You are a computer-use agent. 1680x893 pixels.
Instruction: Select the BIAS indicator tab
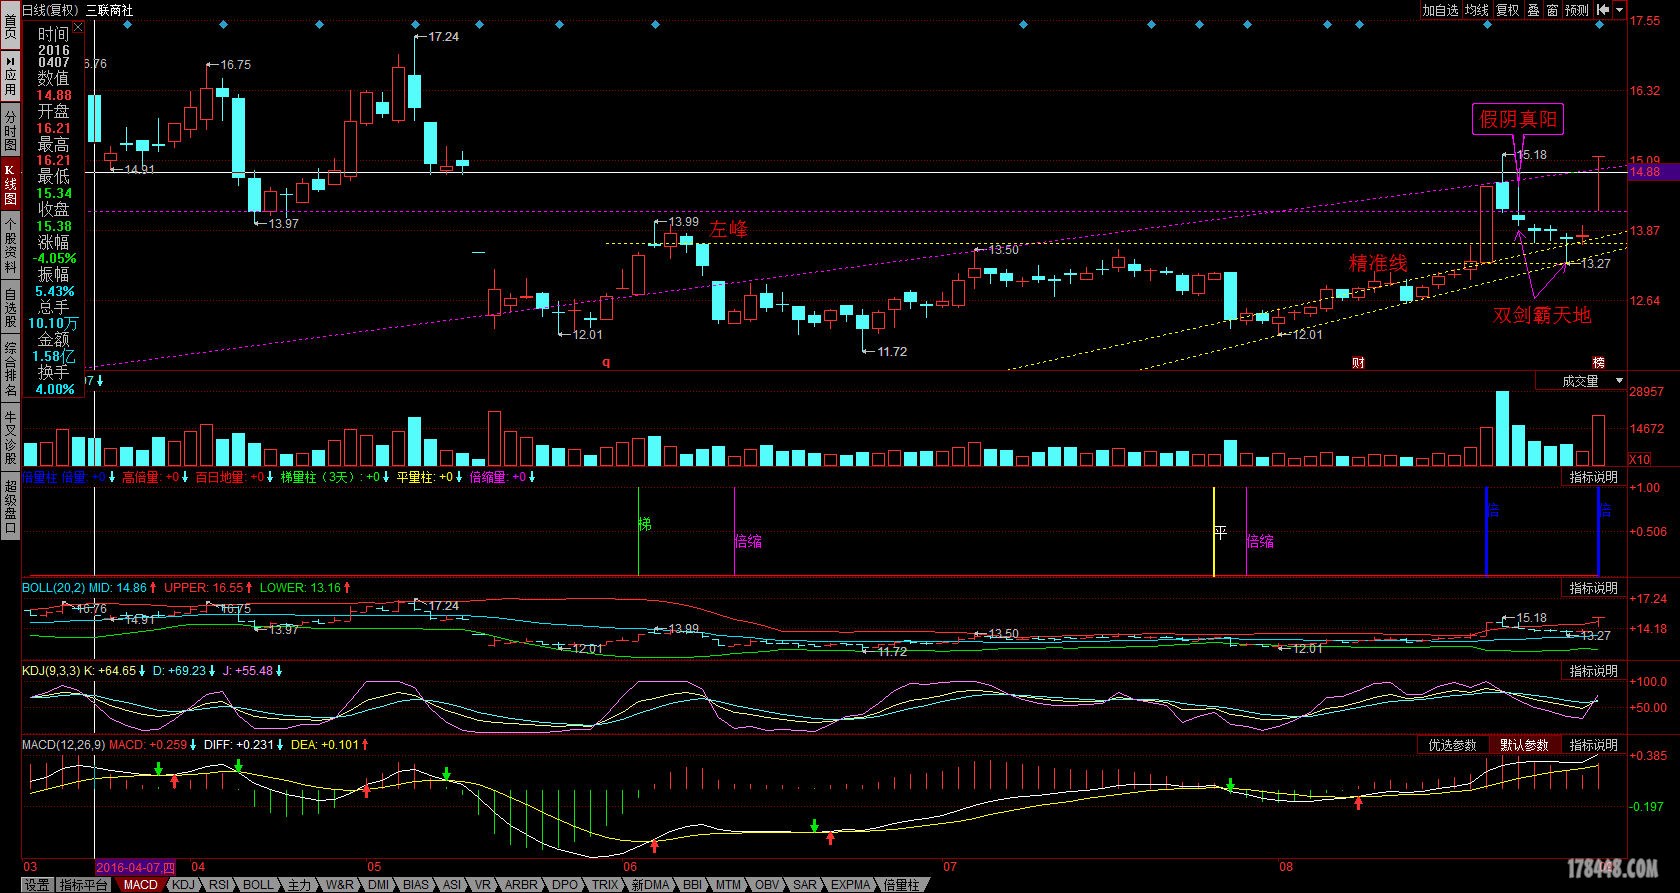pyautogui.click(x=416, y=885)
